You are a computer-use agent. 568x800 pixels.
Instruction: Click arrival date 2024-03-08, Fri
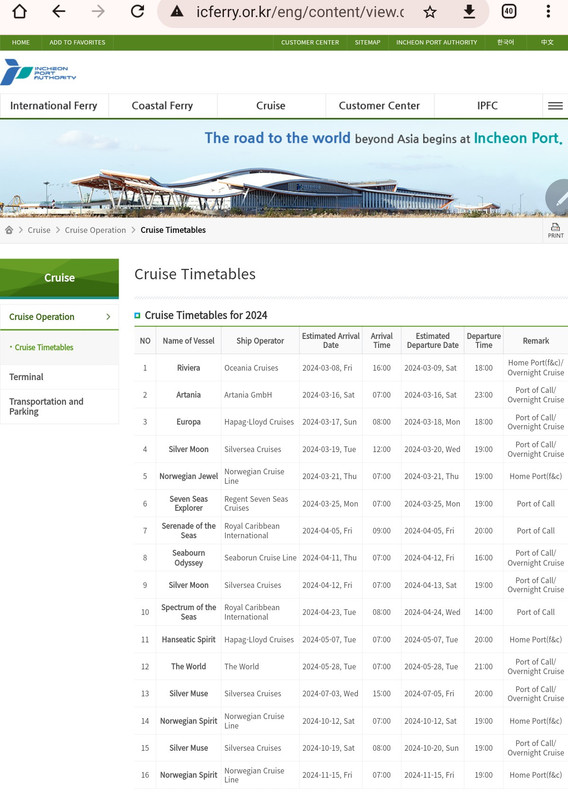(x=327, y=368)
